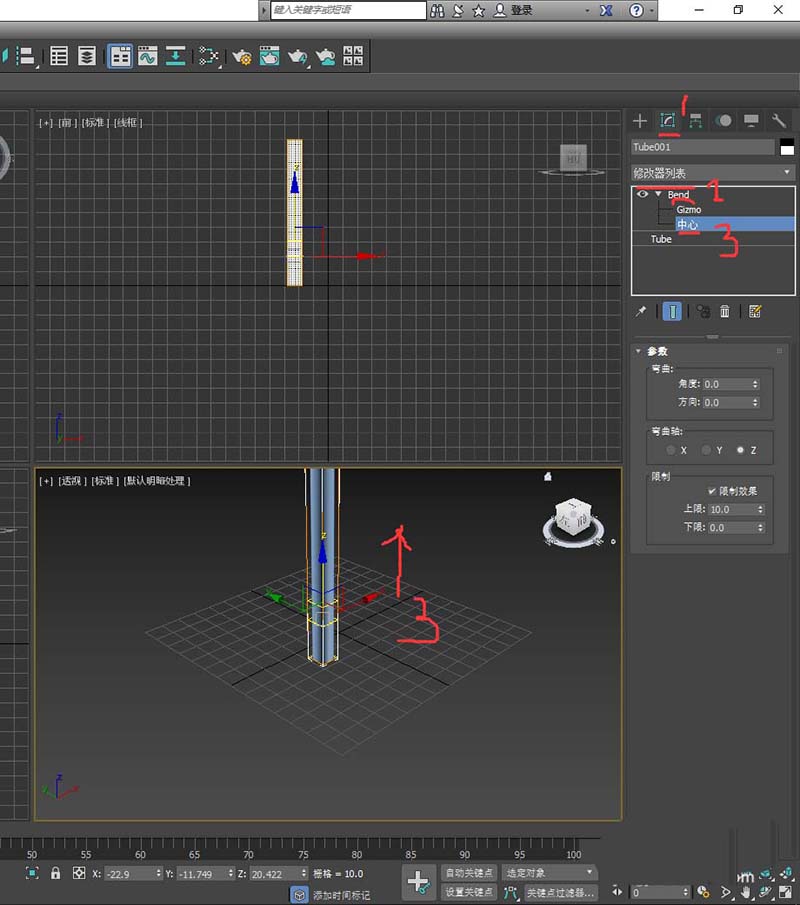Open the Utilities wrench panel
Viewport: 800px width, 905px height.
[x=779, y=121]
